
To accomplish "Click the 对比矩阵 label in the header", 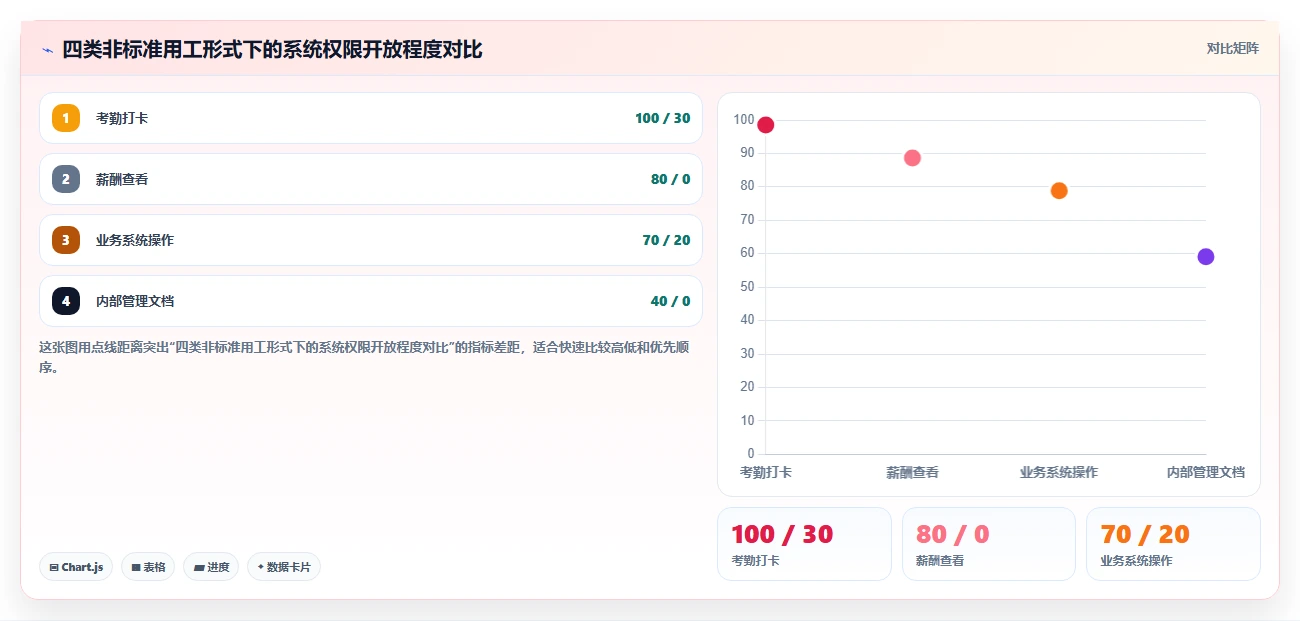I will 1232,48.
